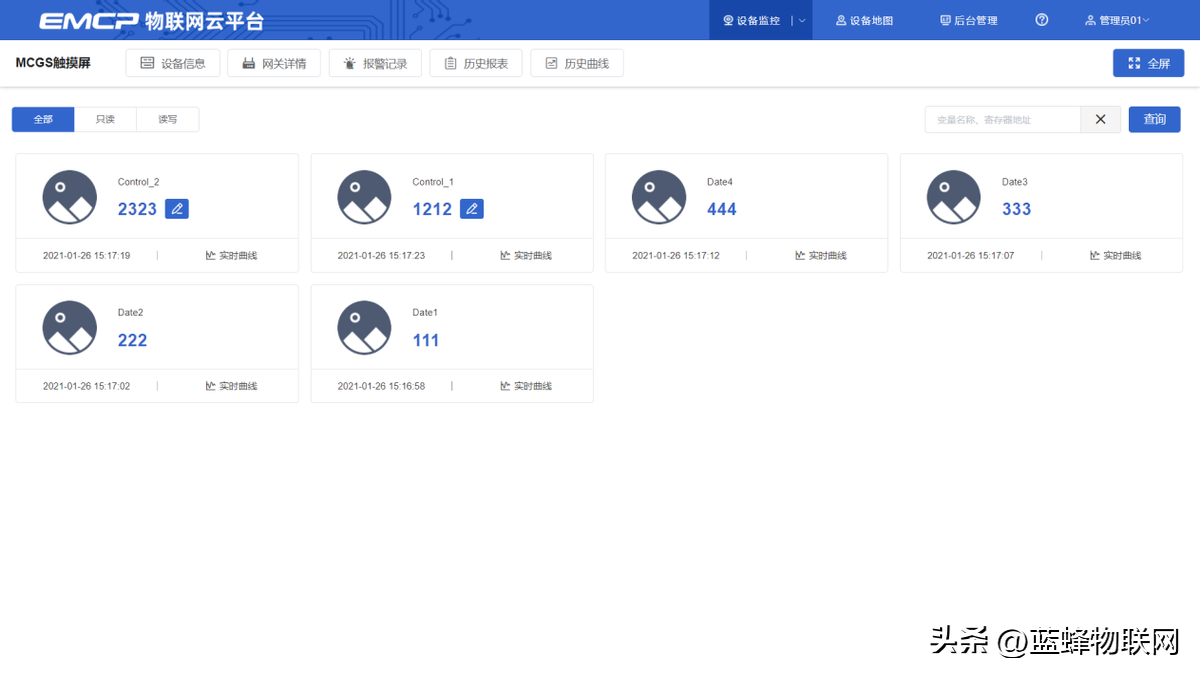Open the 设备地图 menu item
Viewport: 1200px width, 675px height.
tap(864, 21)
